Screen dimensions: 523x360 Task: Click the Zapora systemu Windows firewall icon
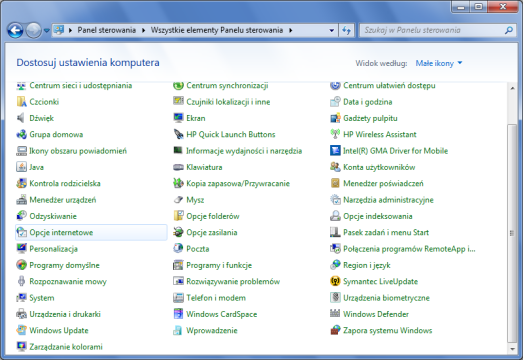[x=335, y=331]
